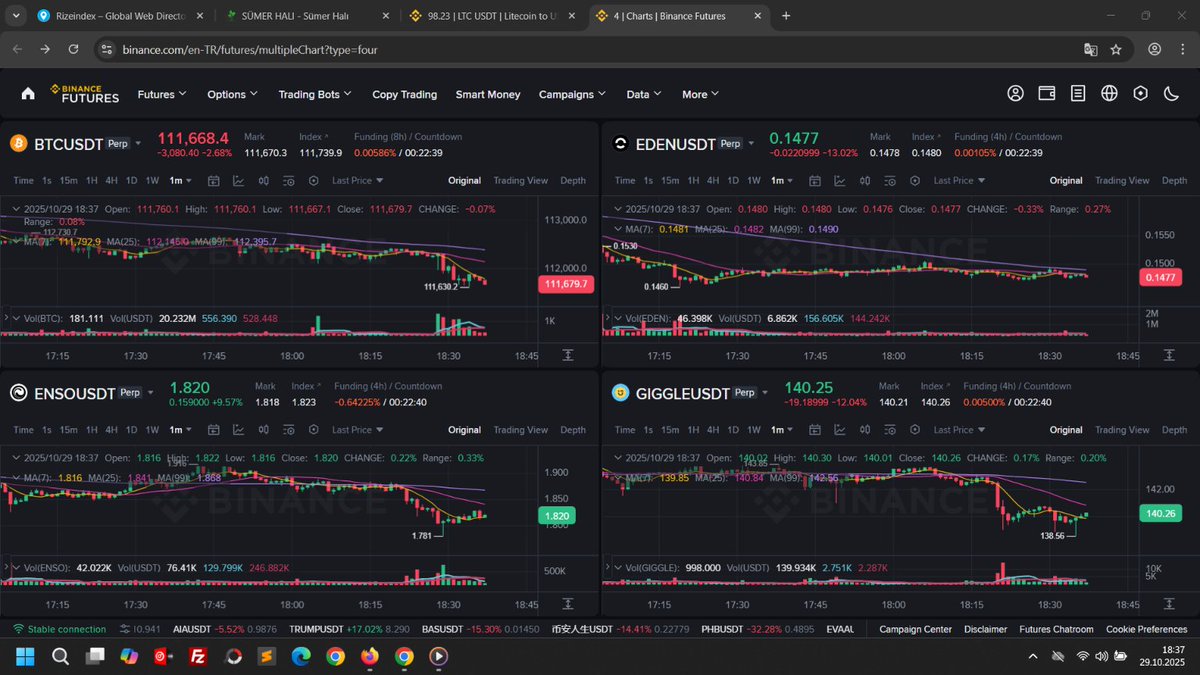The width and height of the screenshot is (1200, 675).
Task: Open the Futures menu in header
Action: (162, 94)
